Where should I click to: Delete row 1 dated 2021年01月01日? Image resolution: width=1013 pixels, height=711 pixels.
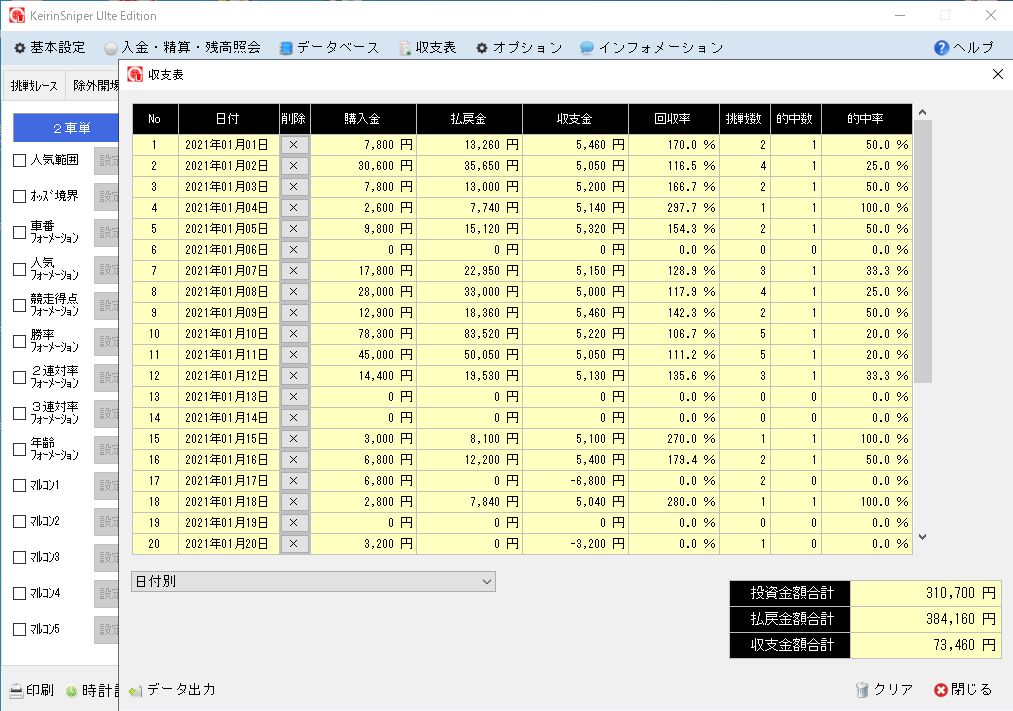click(x=294, y=145)
